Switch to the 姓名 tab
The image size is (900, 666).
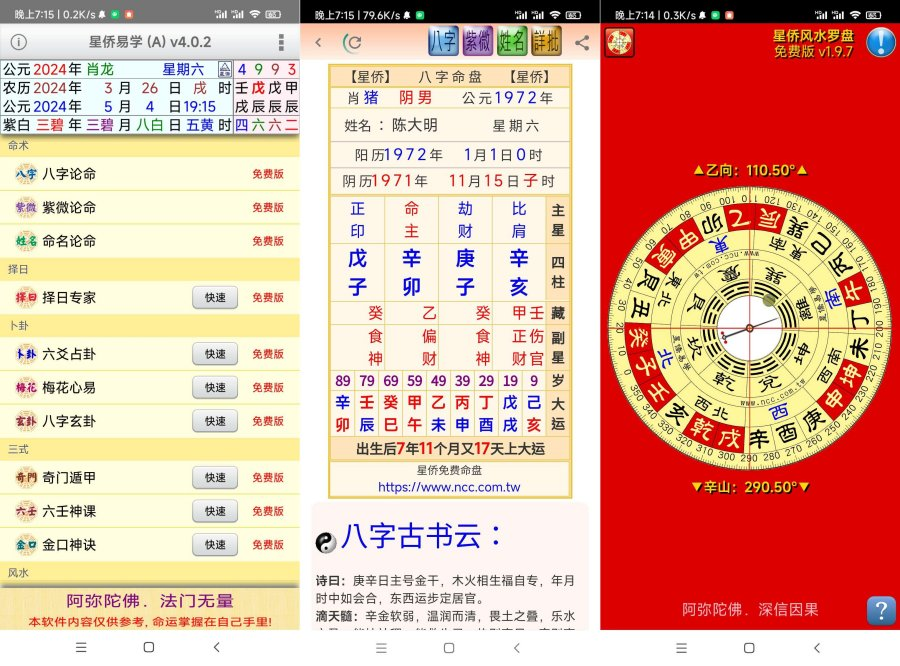(x=512, y=42)
